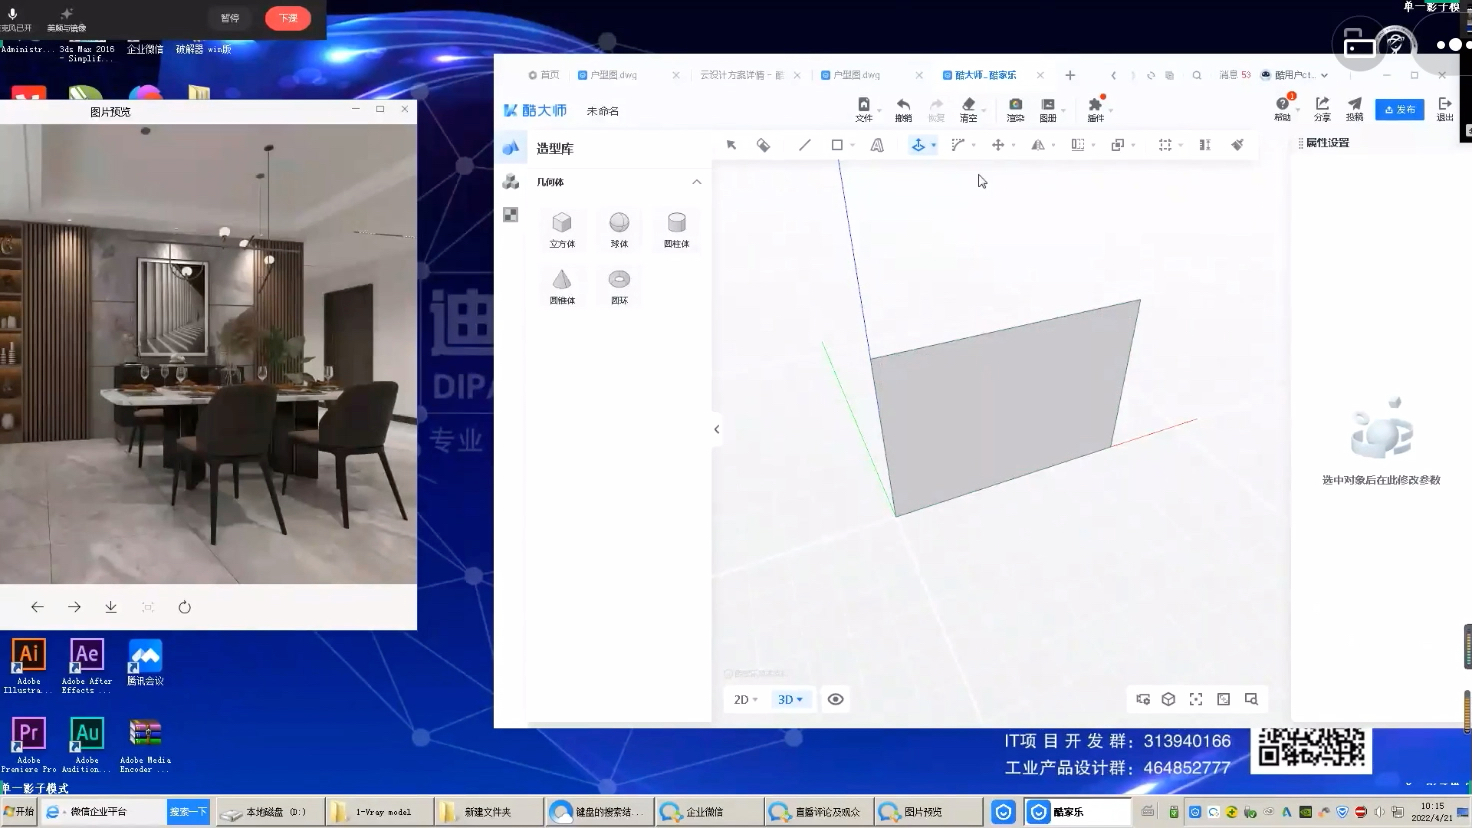The image size is (1472, 828).
Task: Click the section offset tool icon
Action: pyautogui.click(x=1077, y=145)
